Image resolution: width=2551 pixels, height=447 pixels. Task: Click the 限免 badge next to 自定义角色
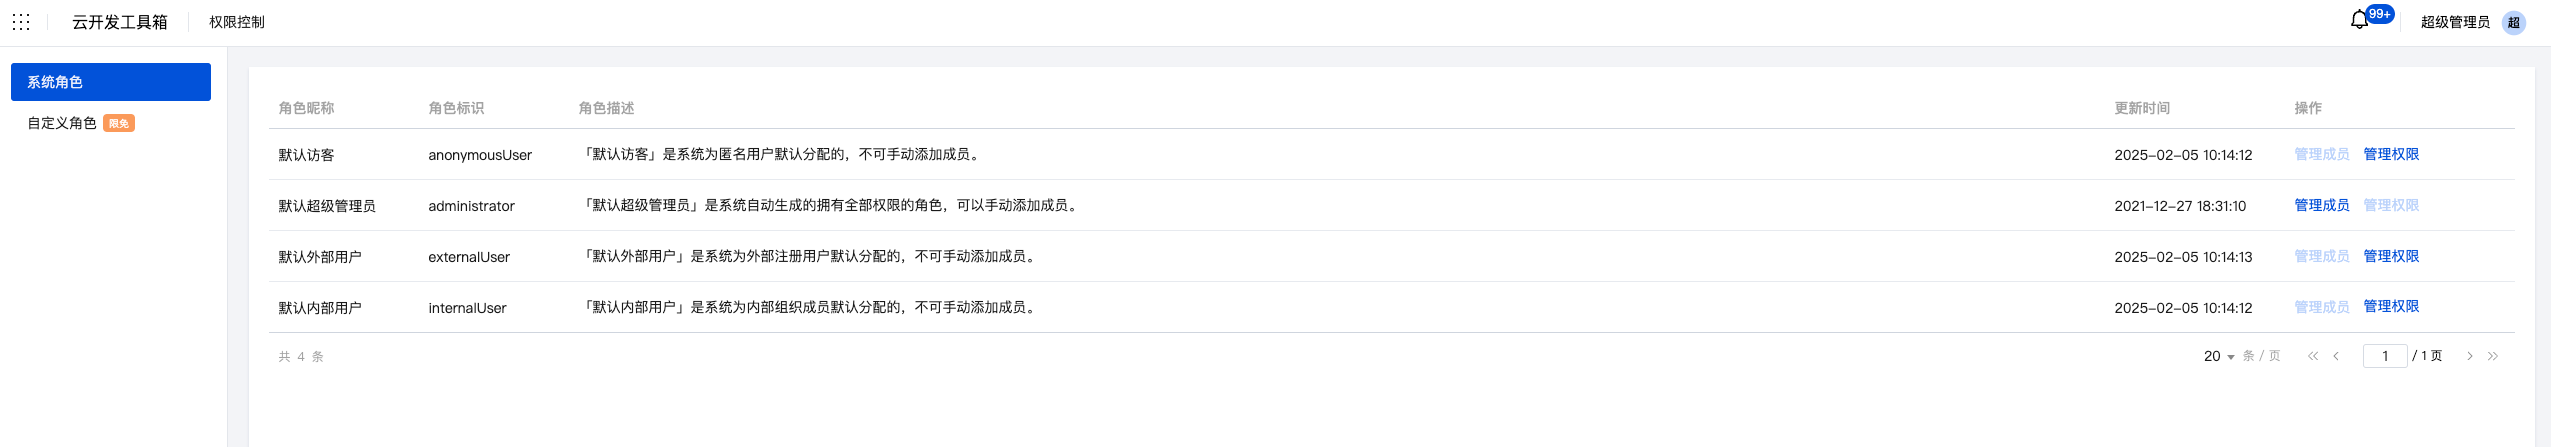click(x=119, y=123)
